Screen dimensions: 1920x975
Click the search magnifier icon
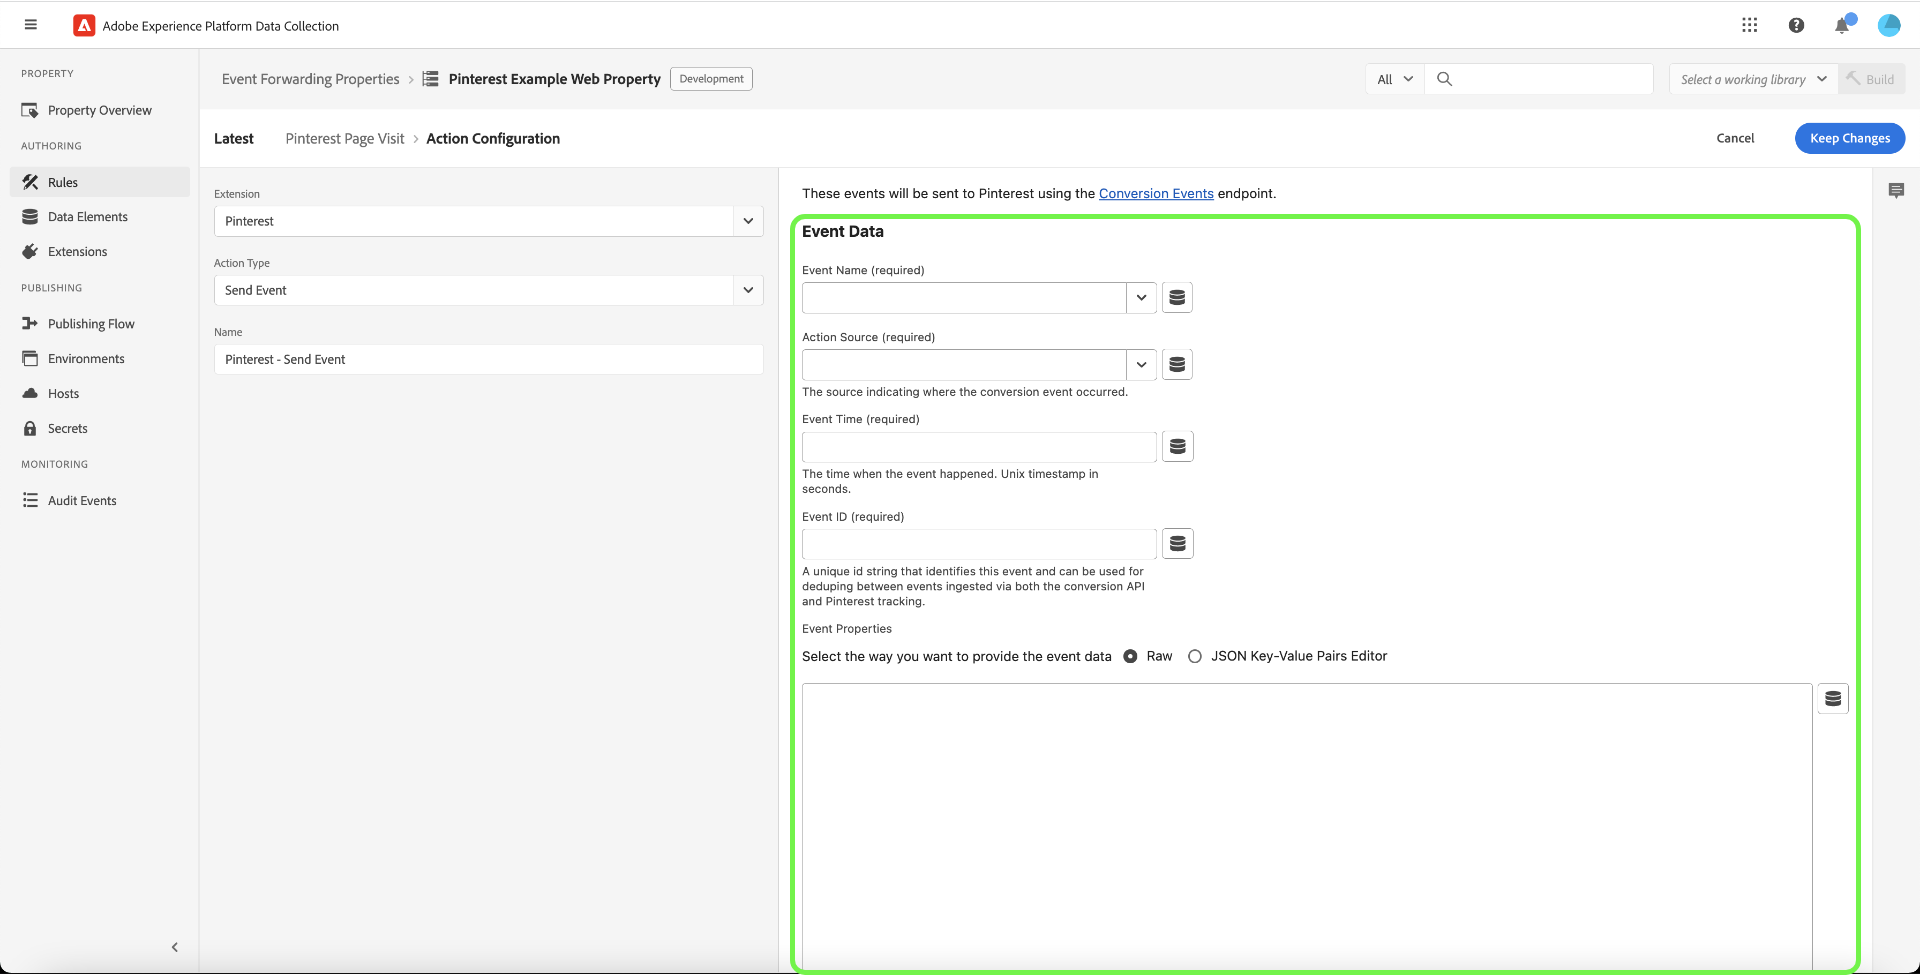tap(1444, 79)
